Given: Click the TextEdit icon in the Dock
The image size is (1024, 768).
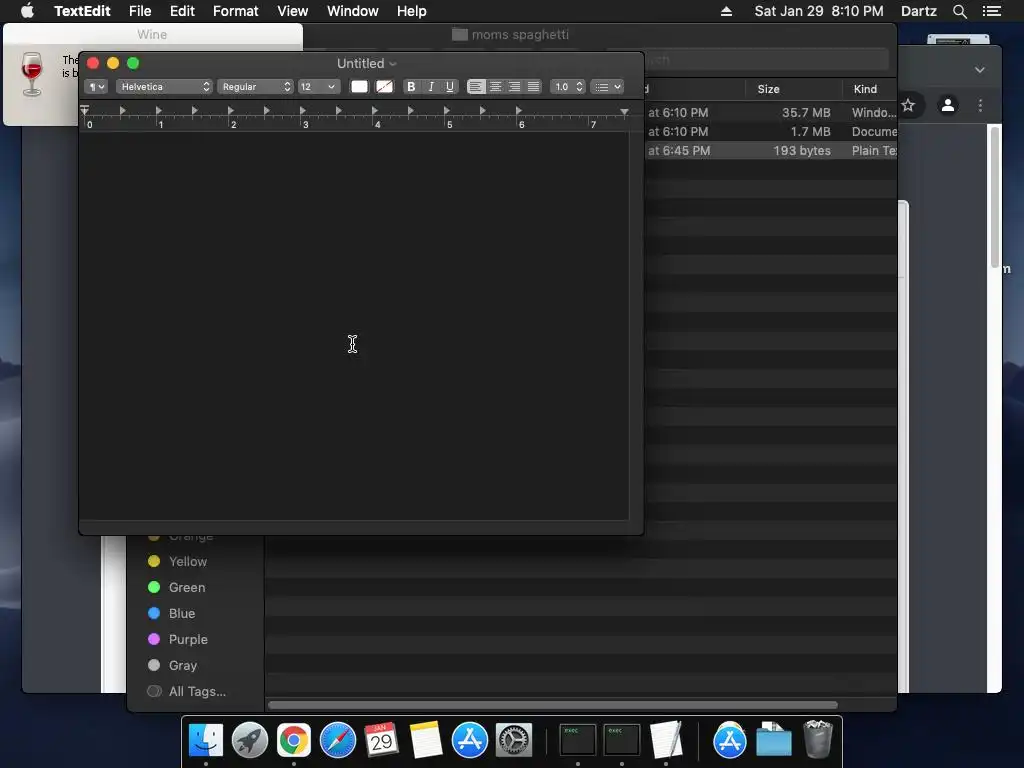Looking at the screenshot, I should tap(666, 741).
